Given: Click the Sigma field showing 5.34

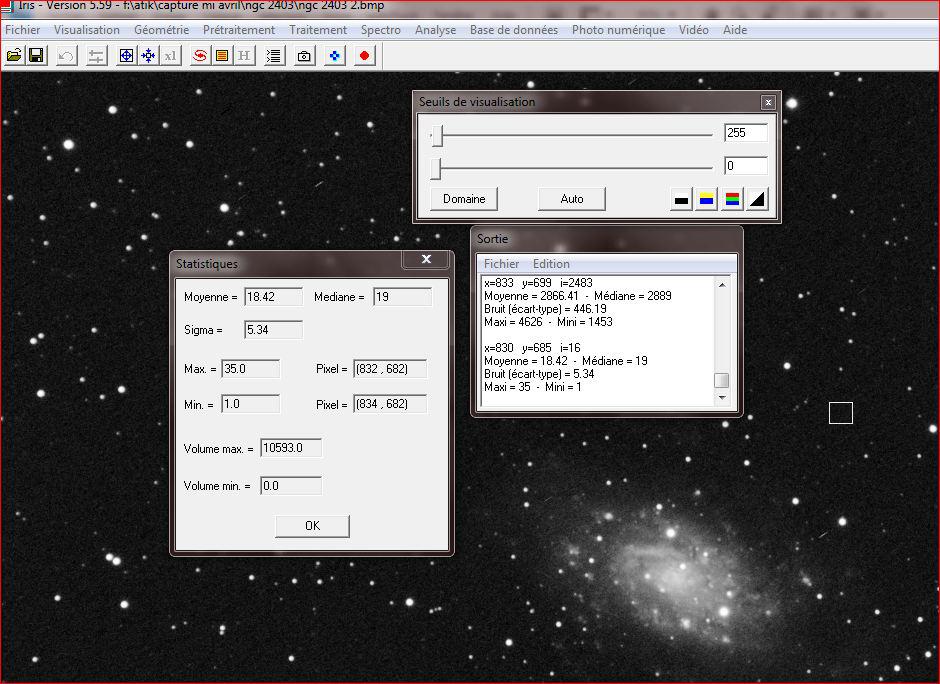Looking at the screenshot, I should (273, 330).
